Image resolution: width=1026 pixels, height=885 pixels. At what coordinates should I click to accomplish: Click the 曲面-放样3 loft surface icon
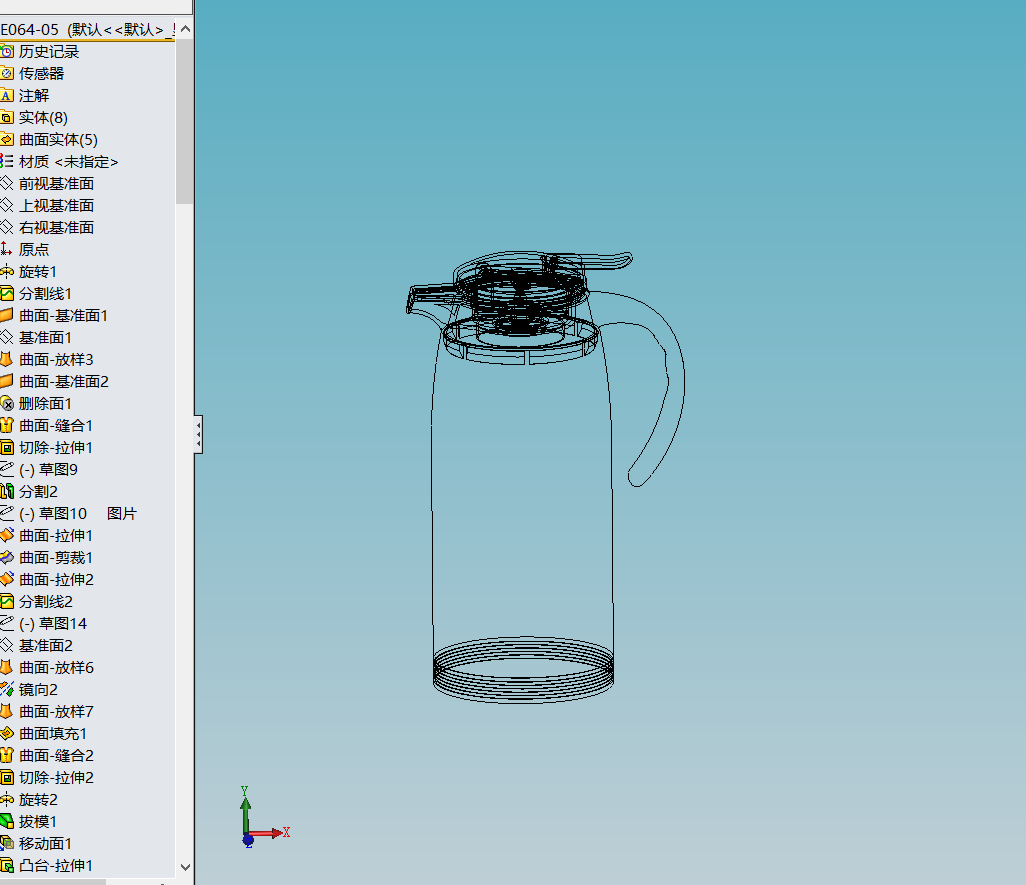[x=7, y=359]
